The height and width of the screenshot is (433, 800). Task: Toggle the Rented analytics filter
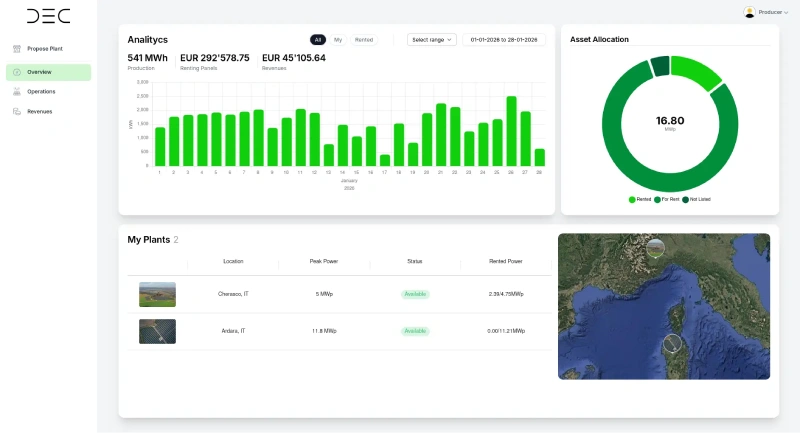[364, 40]
